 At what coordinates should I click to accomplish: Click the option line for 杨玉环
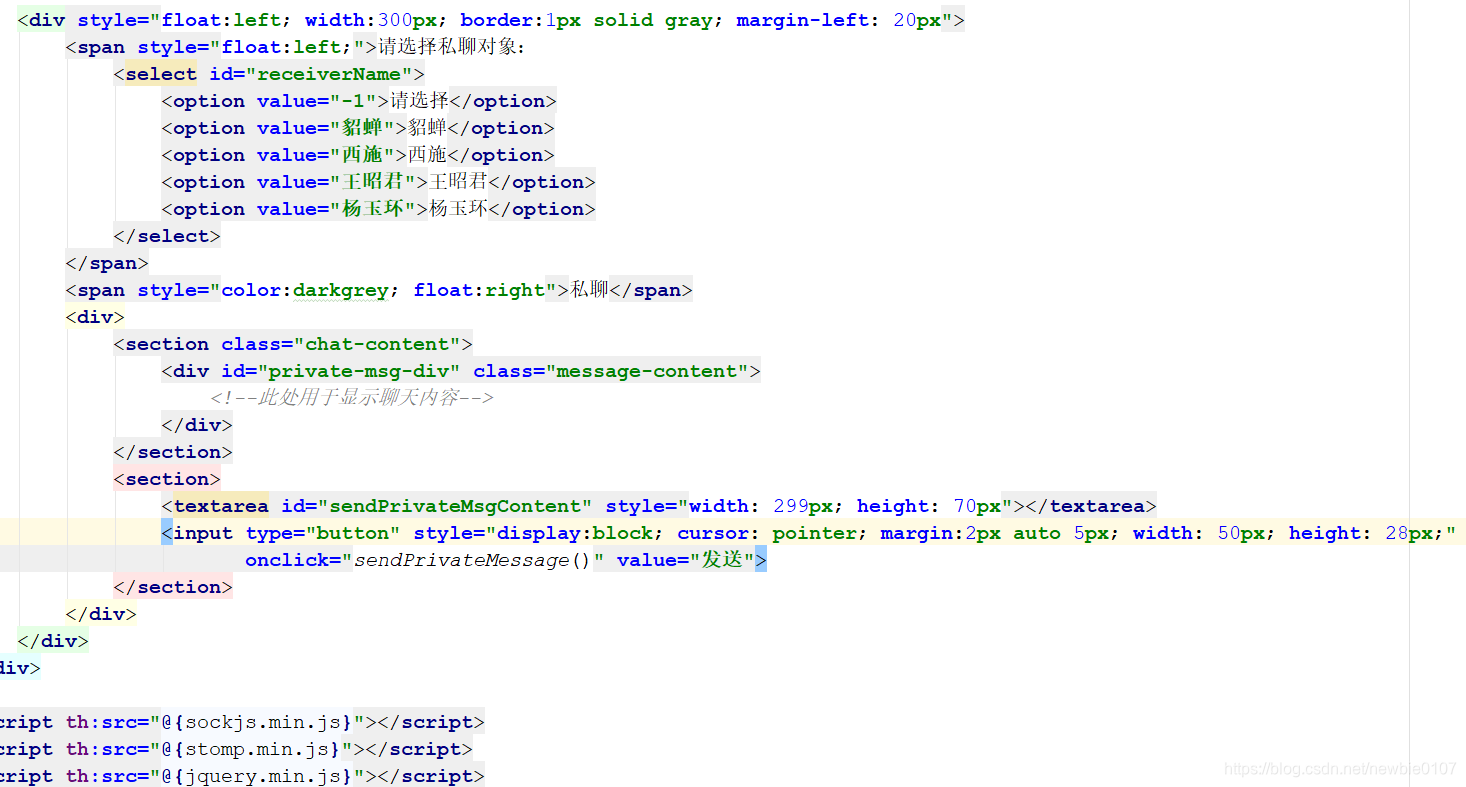(378, 209)
